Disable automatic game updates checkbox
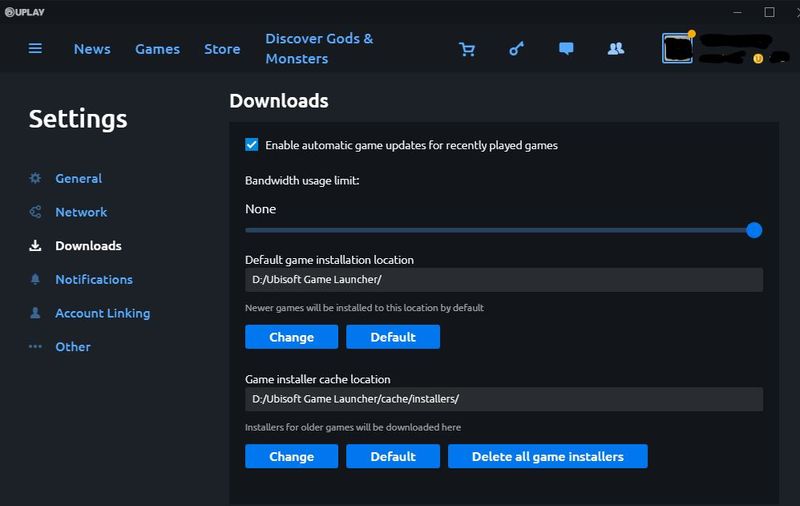The height and width of the screenshot is (506, 800). [252, 145]
